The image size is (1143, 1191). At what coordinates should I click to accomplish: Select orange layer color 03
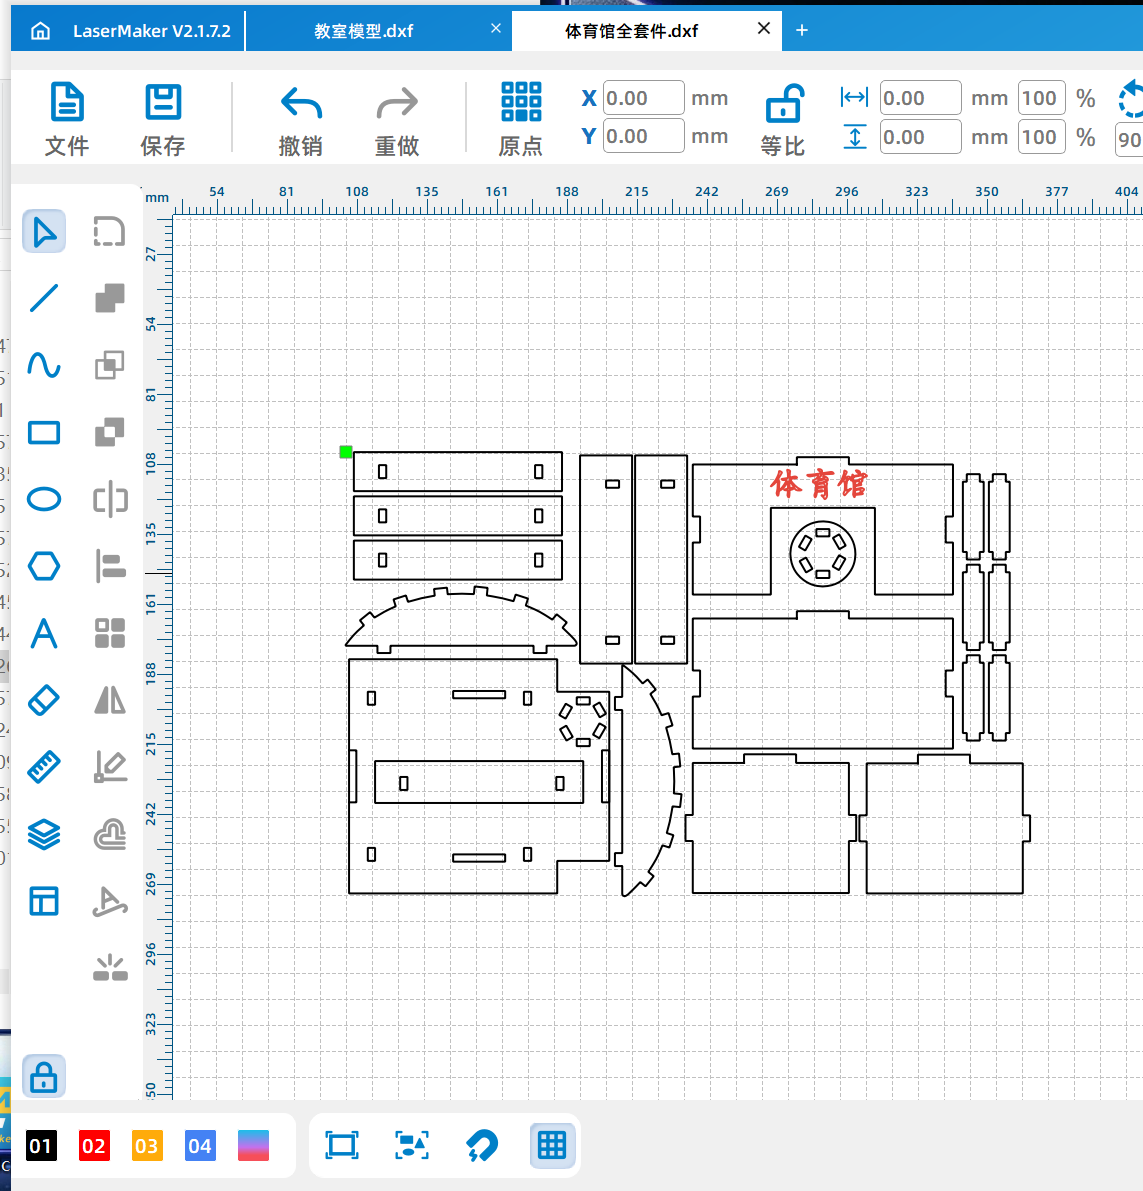(x=147, y=1145)
